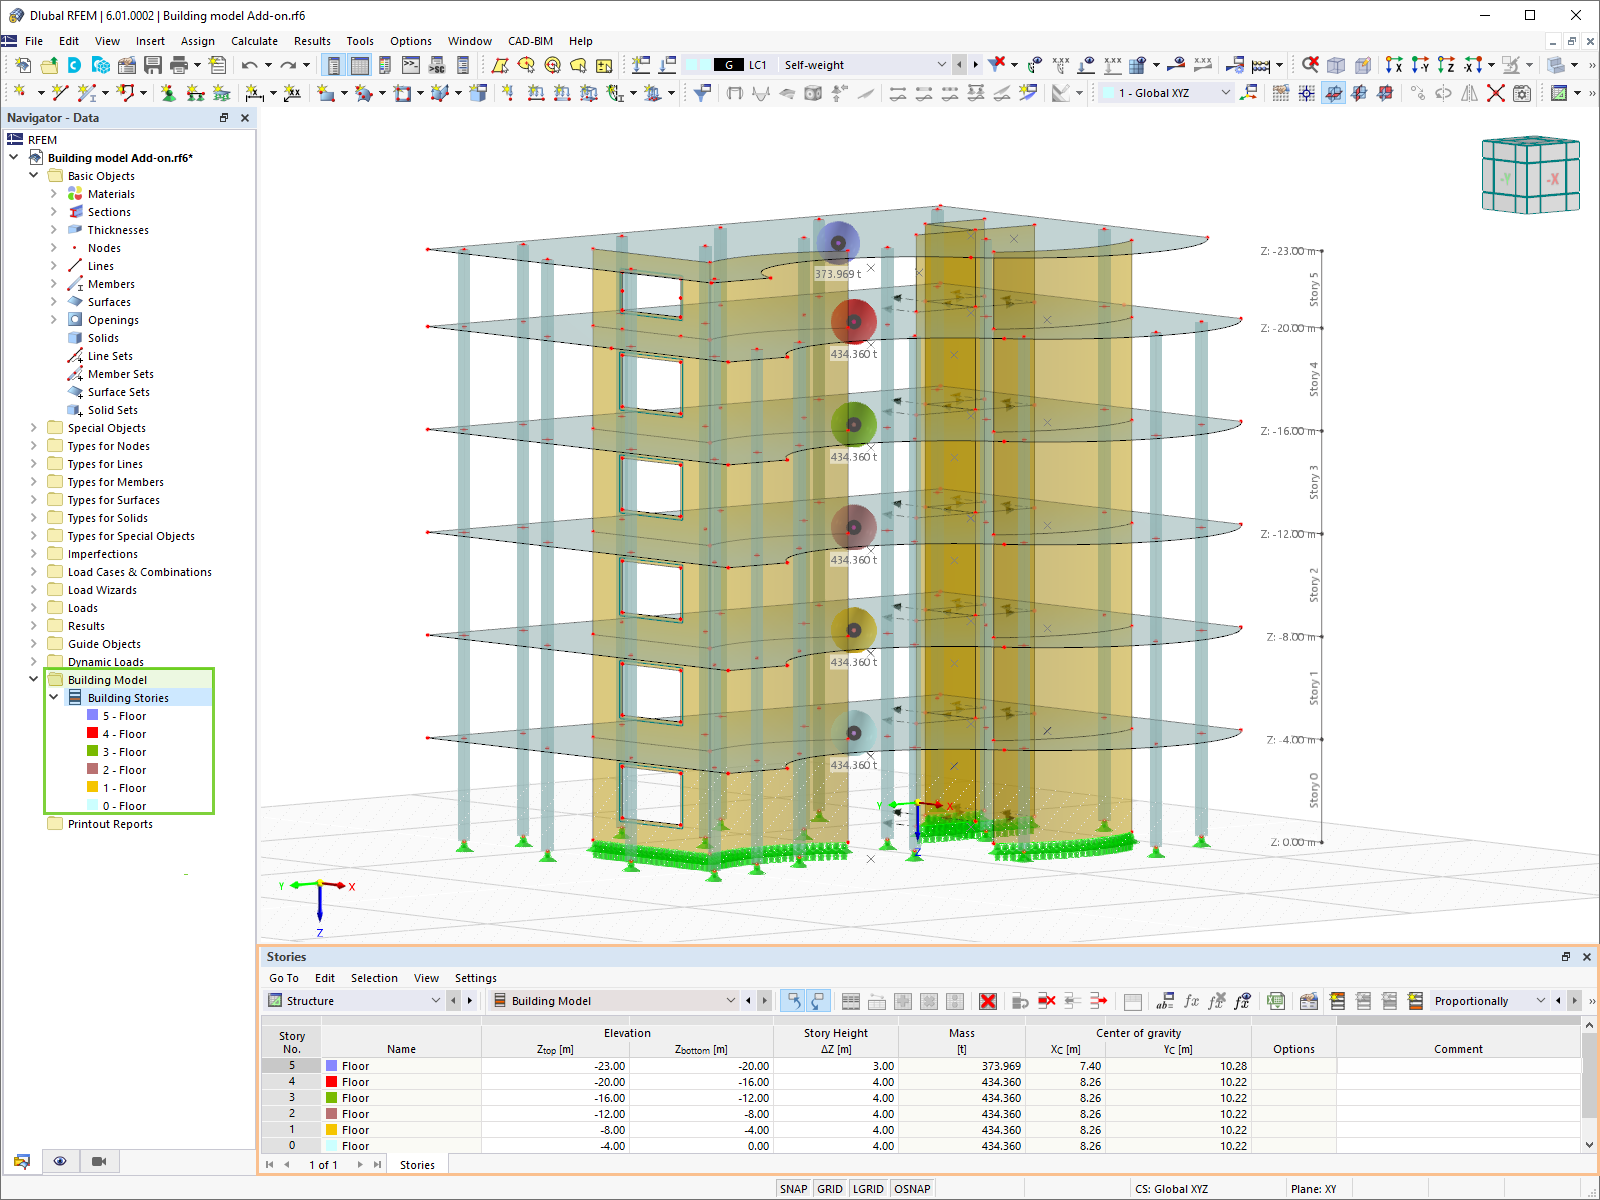The height and width of the screenshot is (1200, 1600).
Task: Click the fx formula icon in Stories toolbar
Action: [1191, 1000]
